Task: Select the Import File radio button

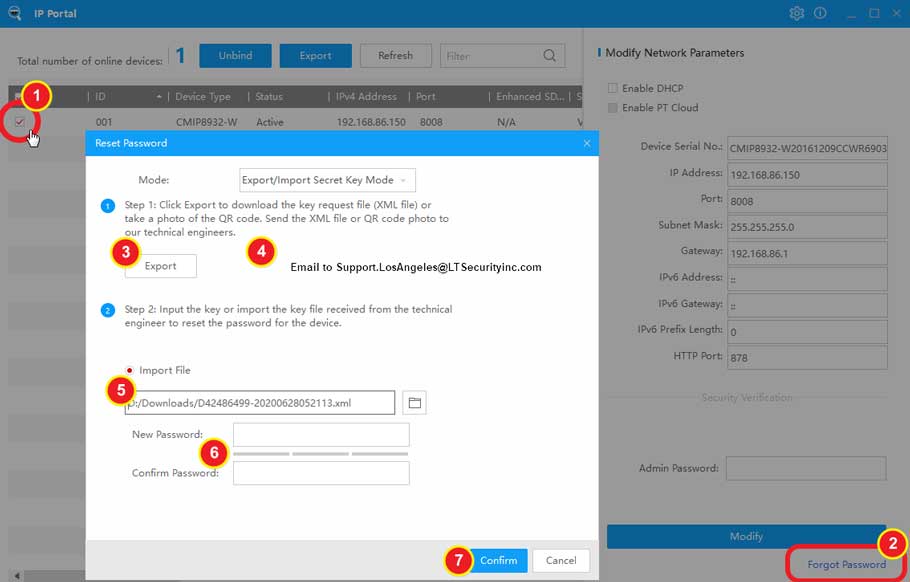Action: (x=130, y=370)
